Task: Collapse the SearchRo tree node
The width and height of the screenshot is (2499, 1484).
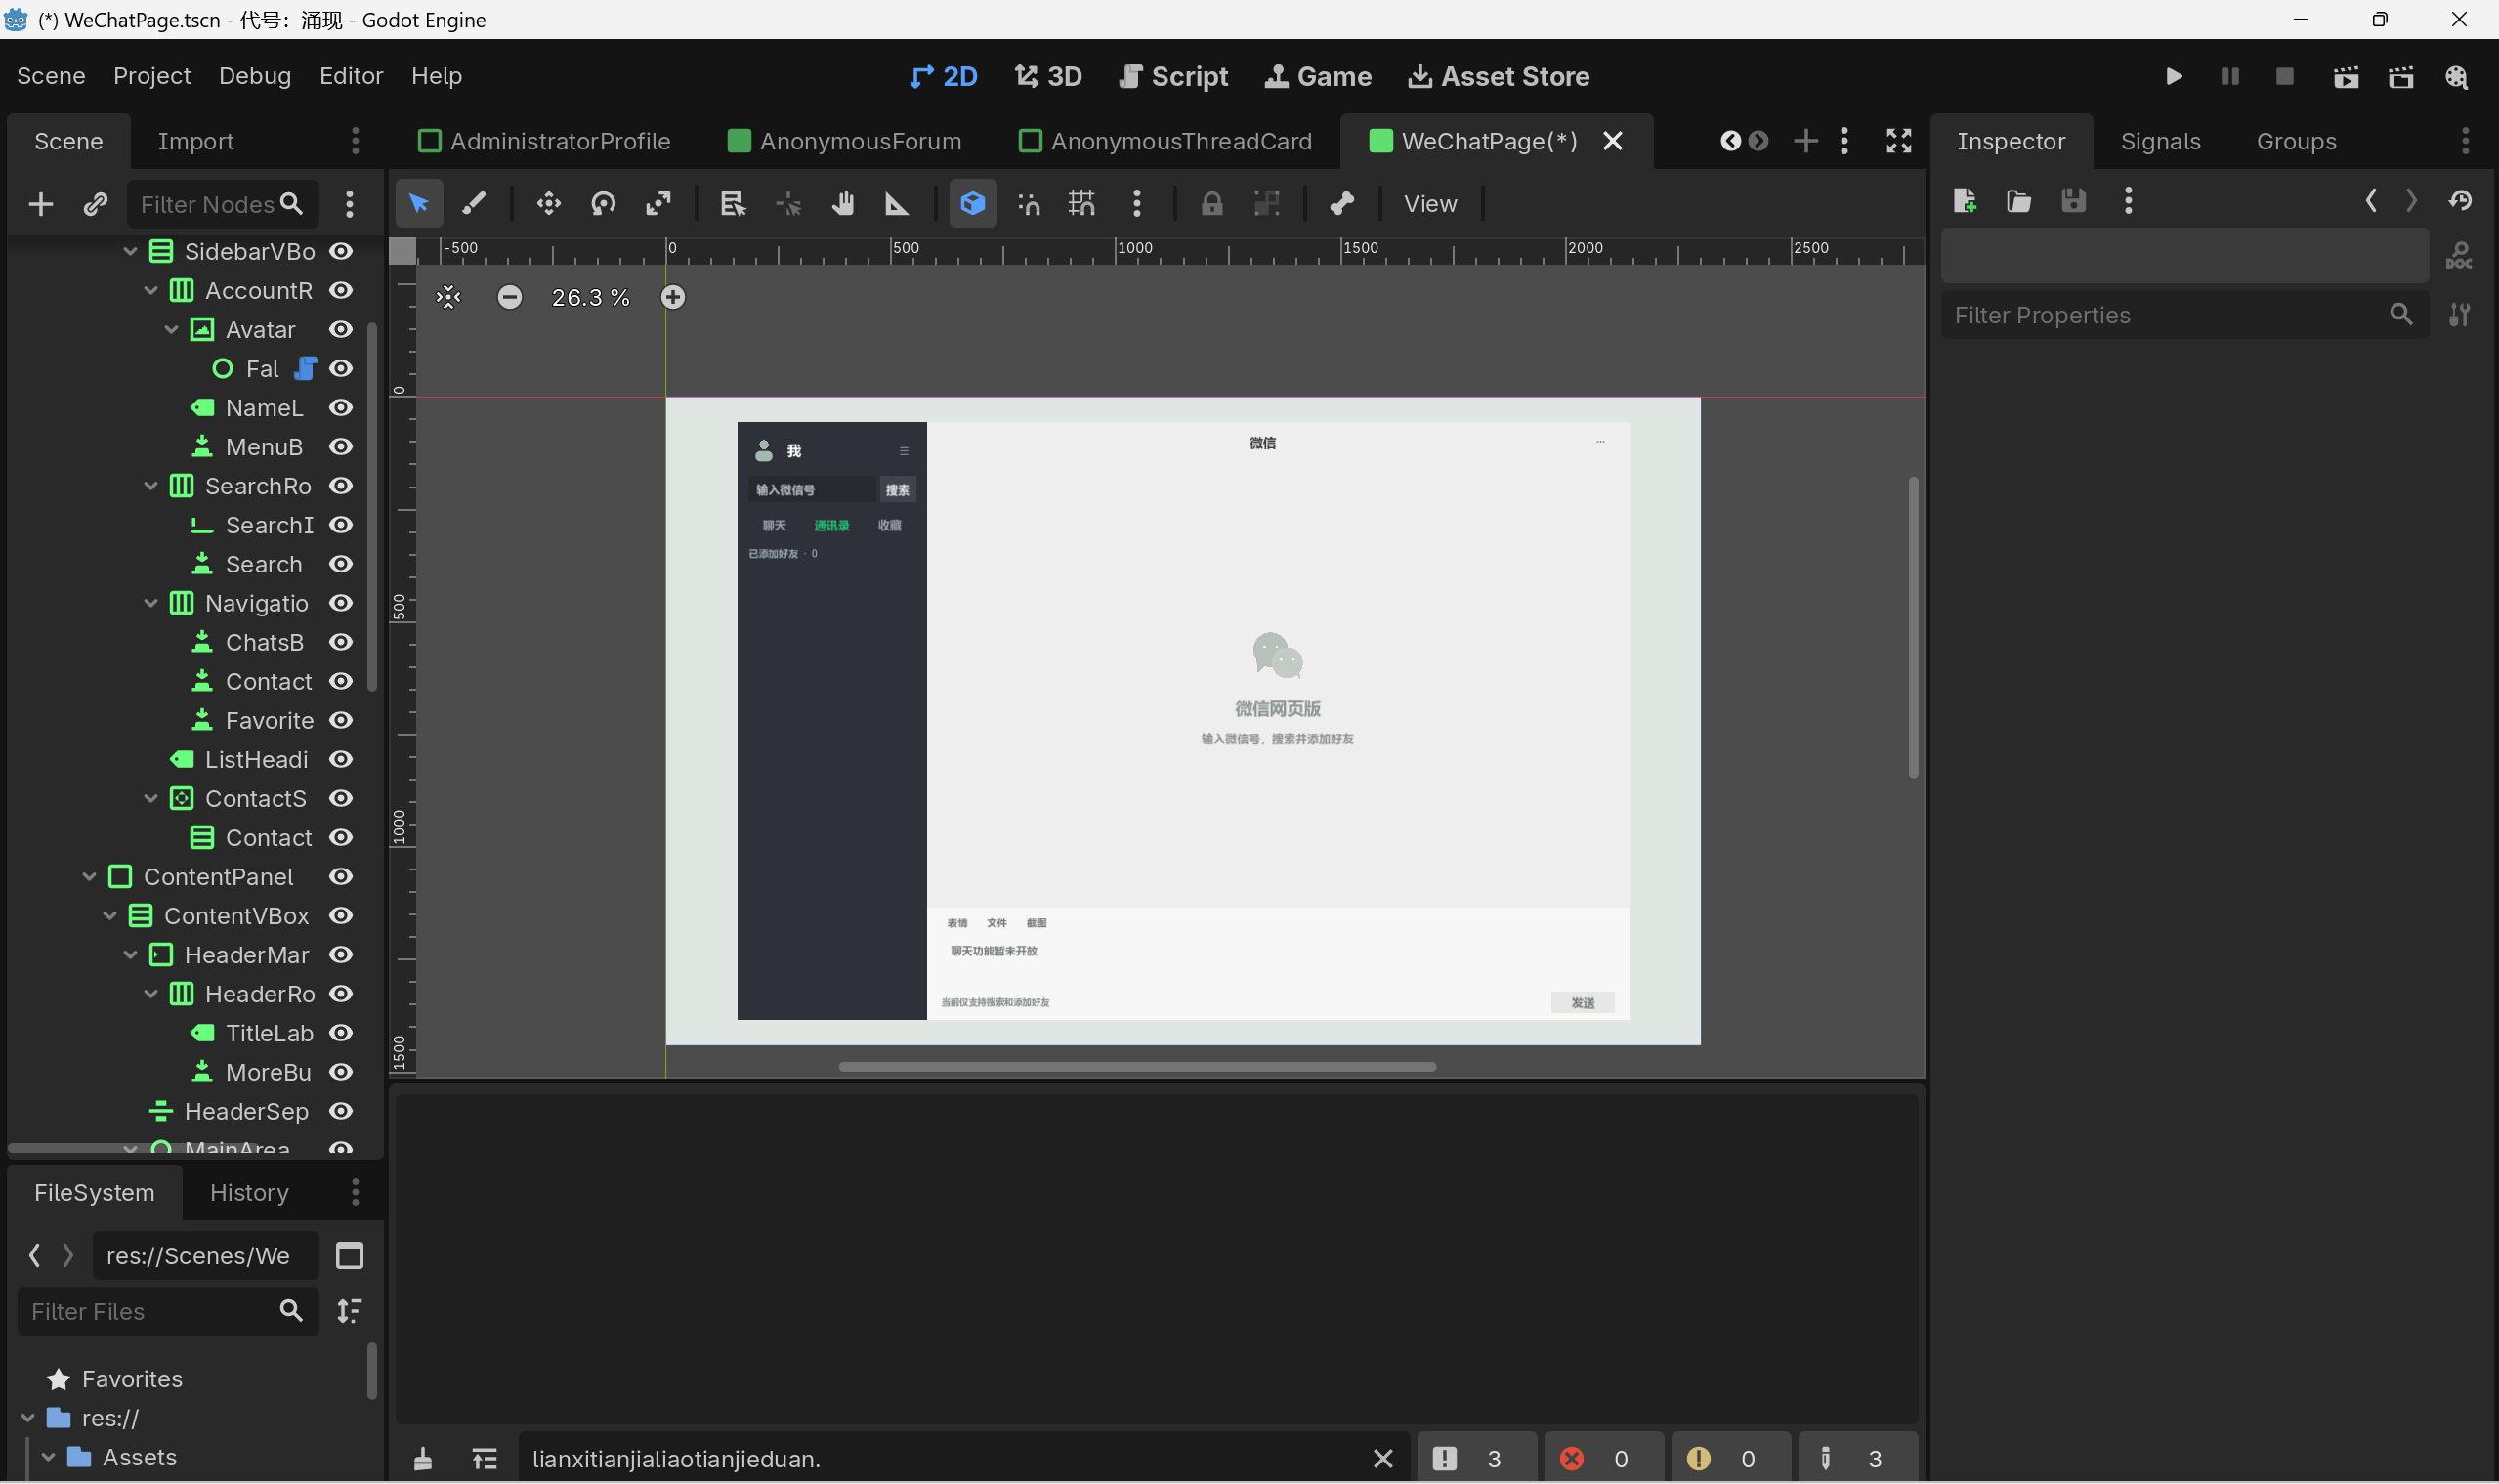Action: coord(151,486)
